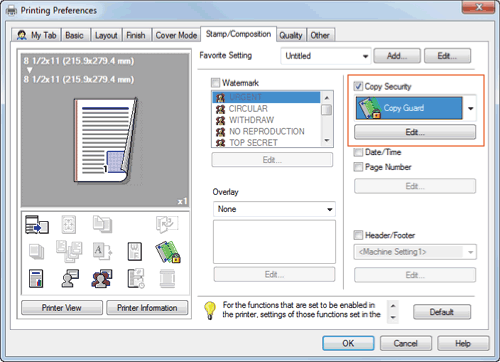This screenshot has width=500, height=362.
Task: Tick the Date/Time checkbox
Action: pyautogui.click(x=358, y=152)
